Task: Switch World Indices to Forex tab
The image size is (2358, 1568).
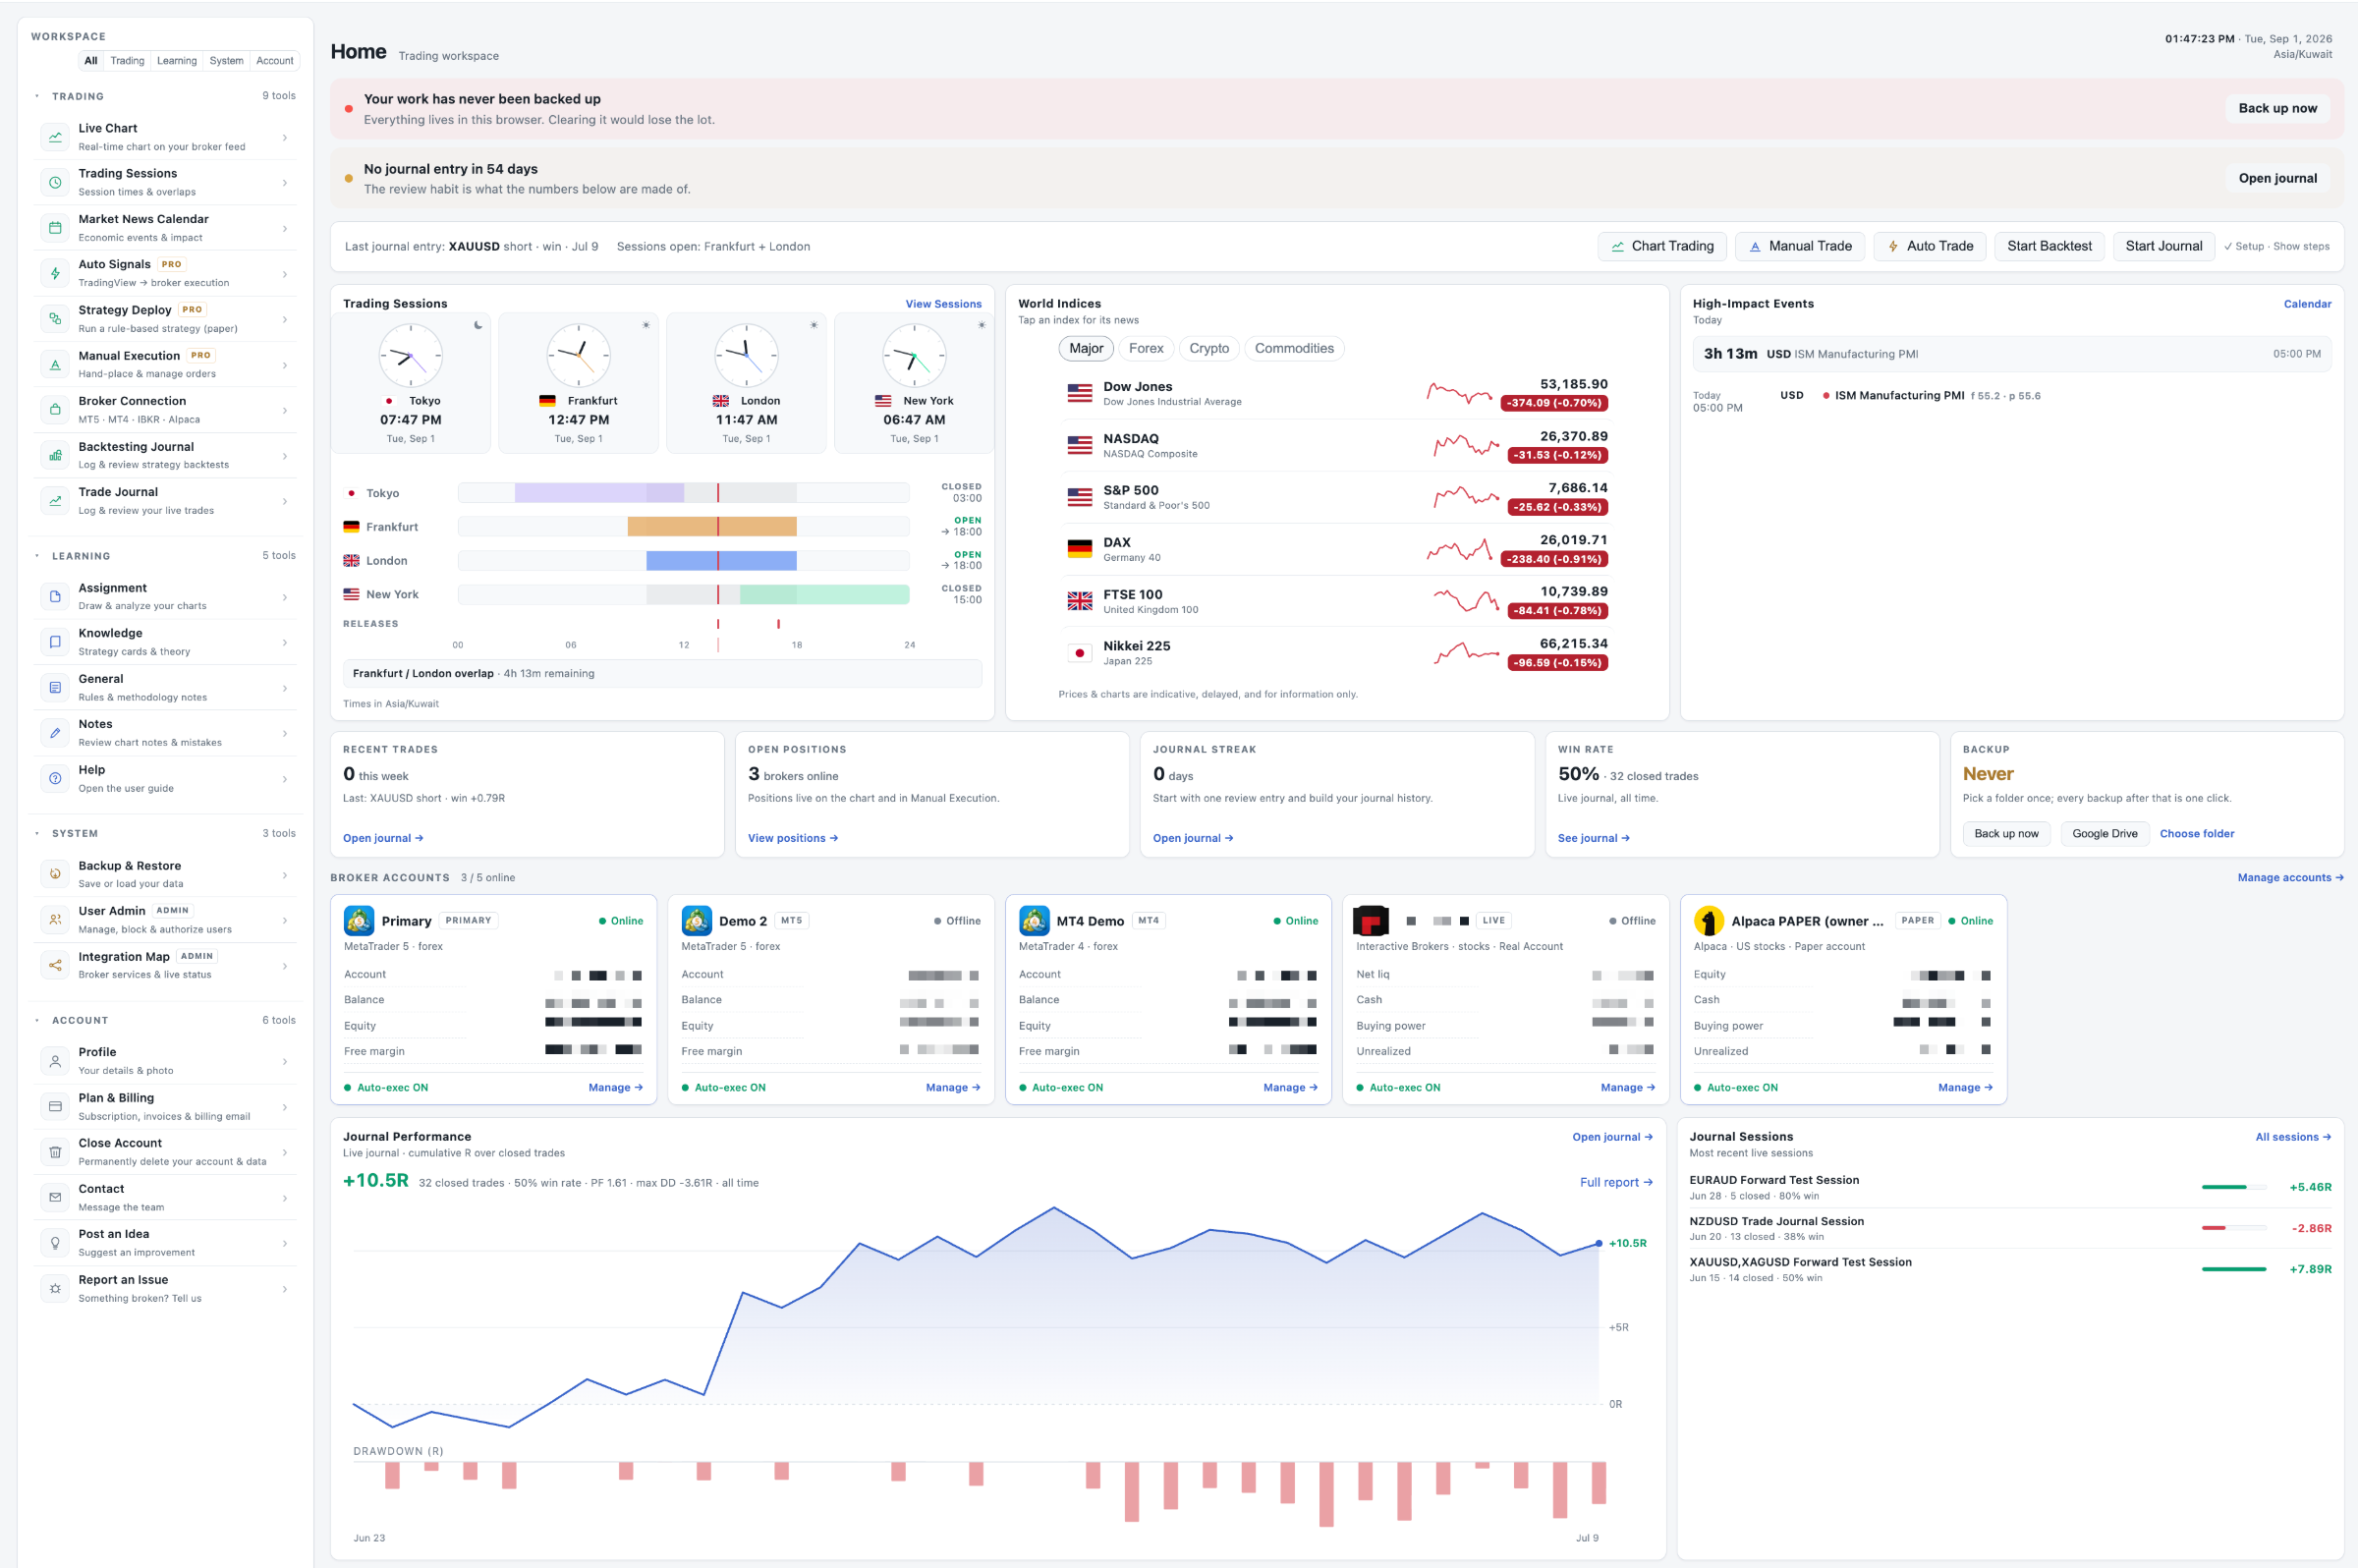Action: [x=1146, y=349]
